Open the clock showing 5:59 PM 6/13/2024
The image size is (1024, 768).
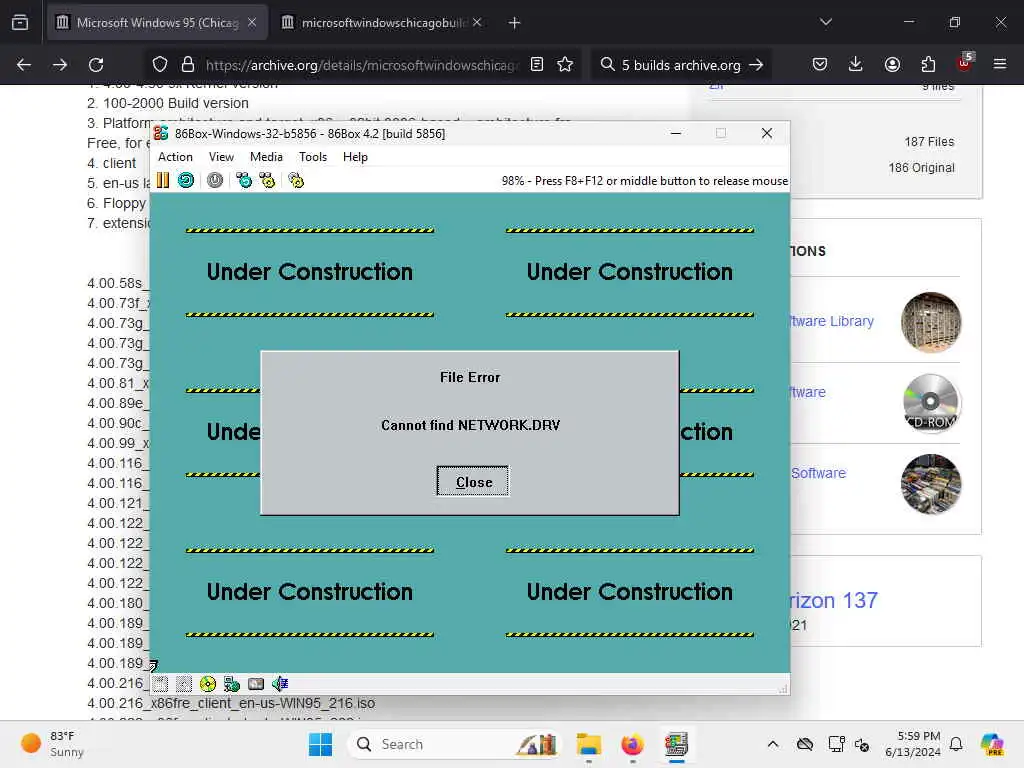(x=912, y=744)
